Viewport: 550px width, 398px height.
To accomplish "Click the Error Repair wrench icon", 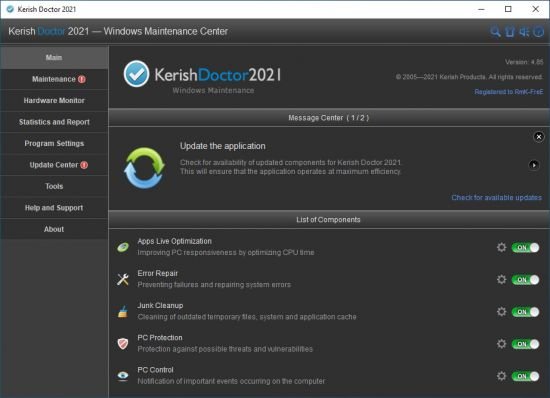I will pos(123,279).
